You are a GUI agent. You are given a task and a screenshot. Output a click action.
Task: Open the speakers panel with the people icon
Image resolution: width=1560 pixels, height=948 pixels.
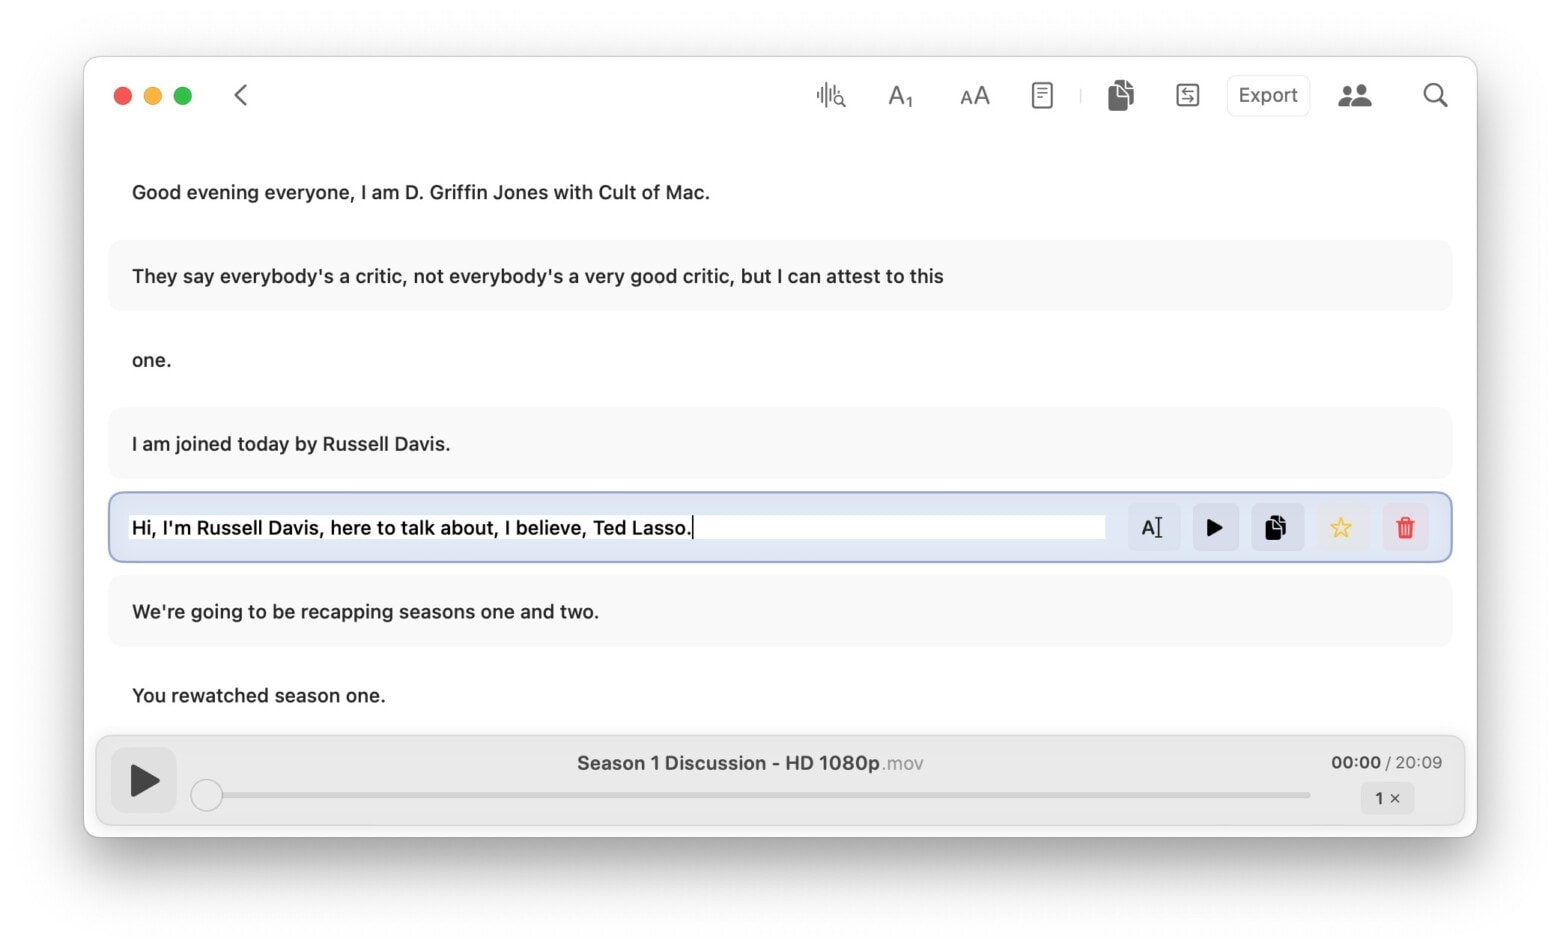click(1356, 95)
